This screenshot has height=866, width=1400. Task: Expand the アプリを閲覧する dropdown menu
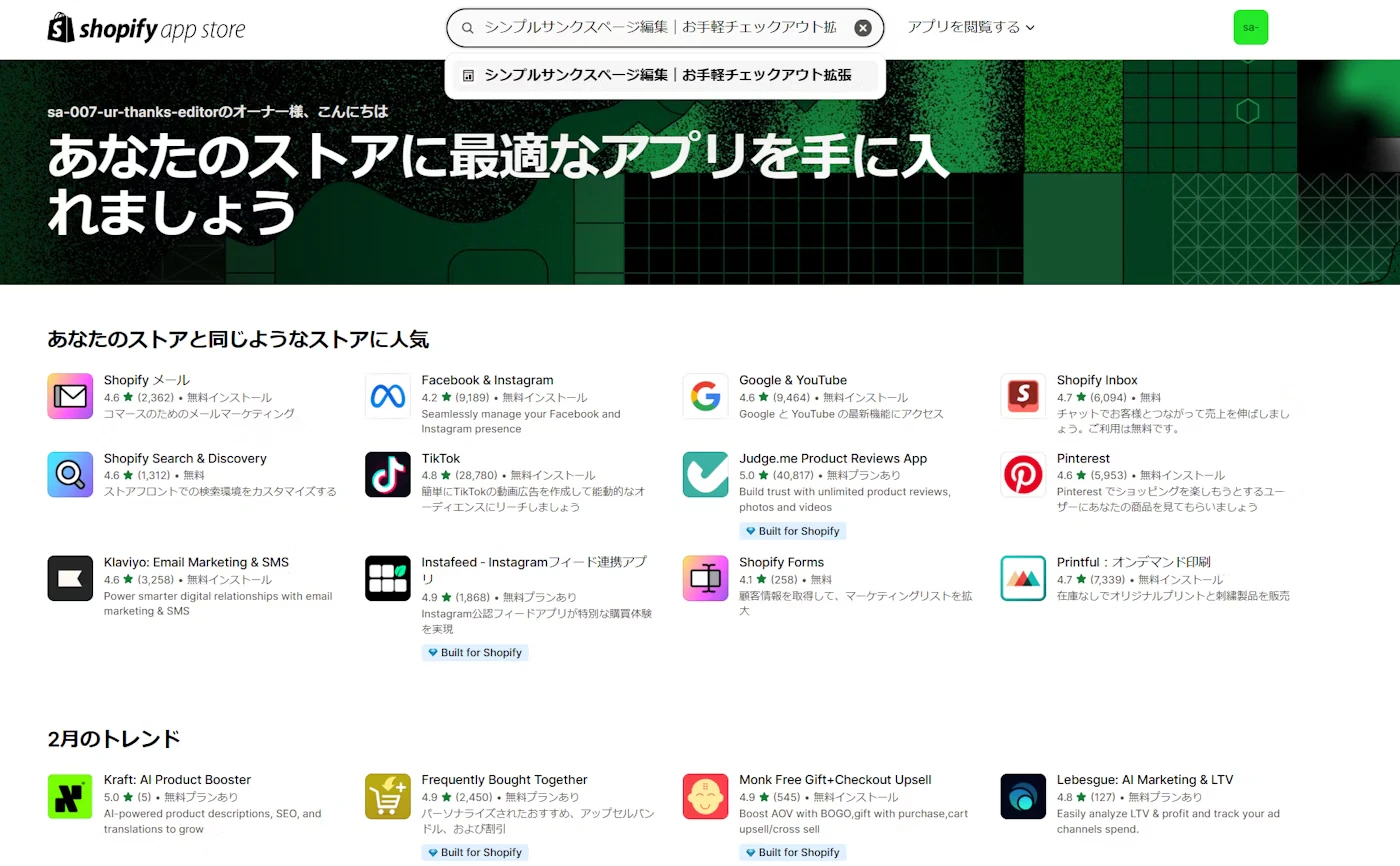pyautogui.click(x=971, y=28)
